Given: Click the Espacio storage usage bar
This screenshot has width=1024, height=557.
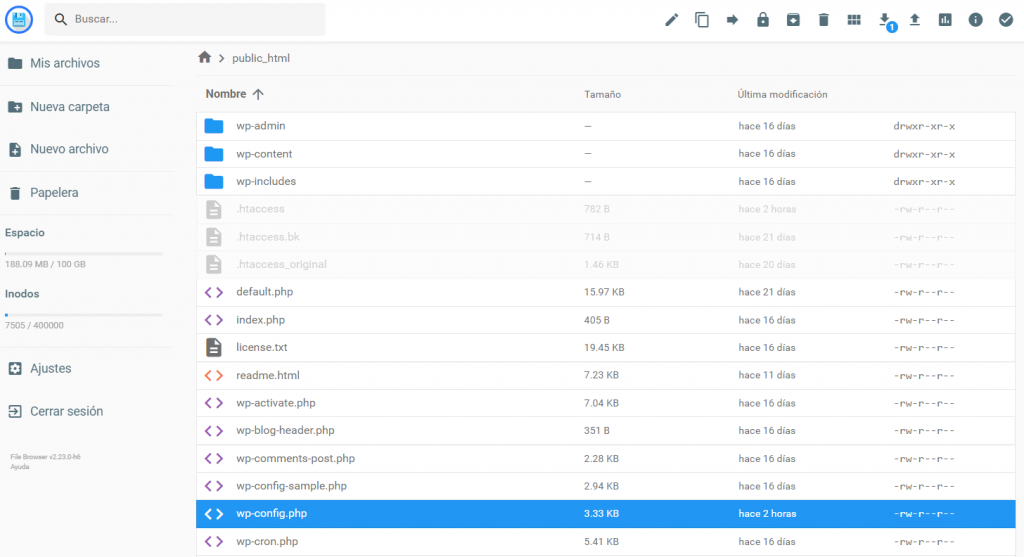Looking at the screenshot, I should point(83,253).
